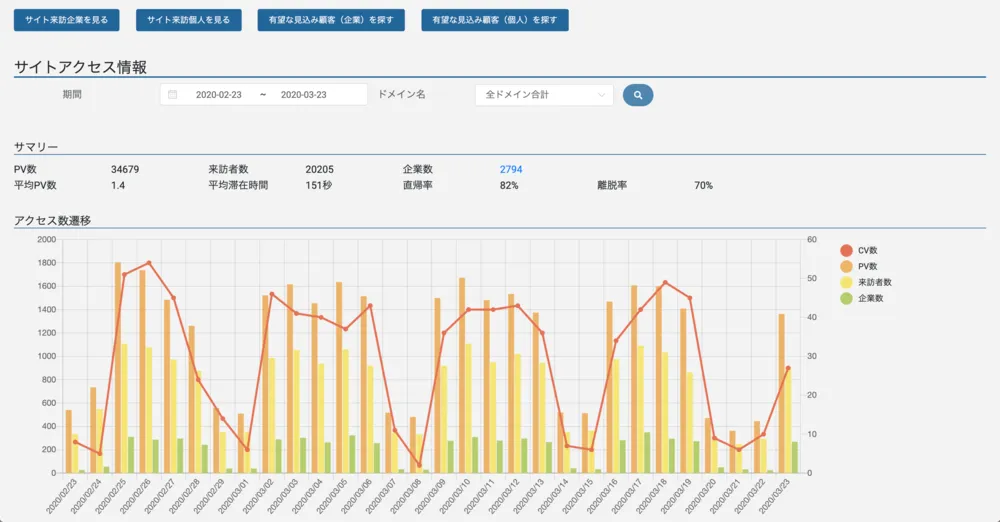Toggle 来訪者数 series via yellow legend dot

click(x=846, y=282)
